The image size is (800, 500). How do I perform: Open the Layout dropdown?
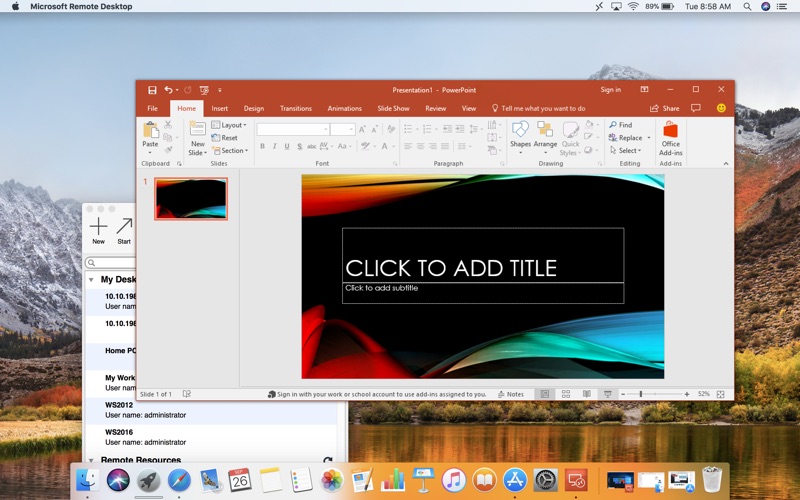[230, 125]
